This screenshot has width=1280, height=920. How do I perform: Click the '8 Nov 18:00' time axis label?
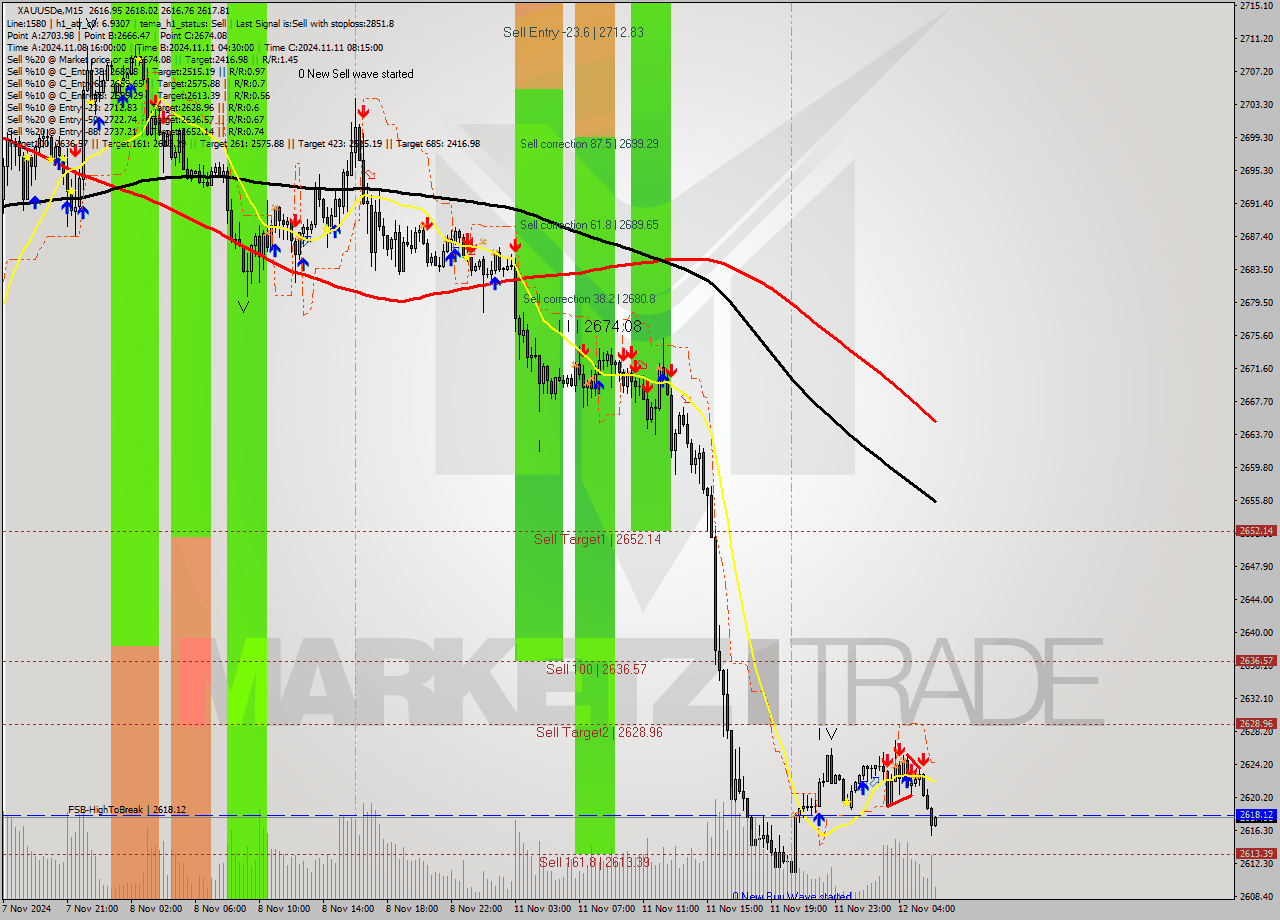pyautogui.click(x=412, y=909)
